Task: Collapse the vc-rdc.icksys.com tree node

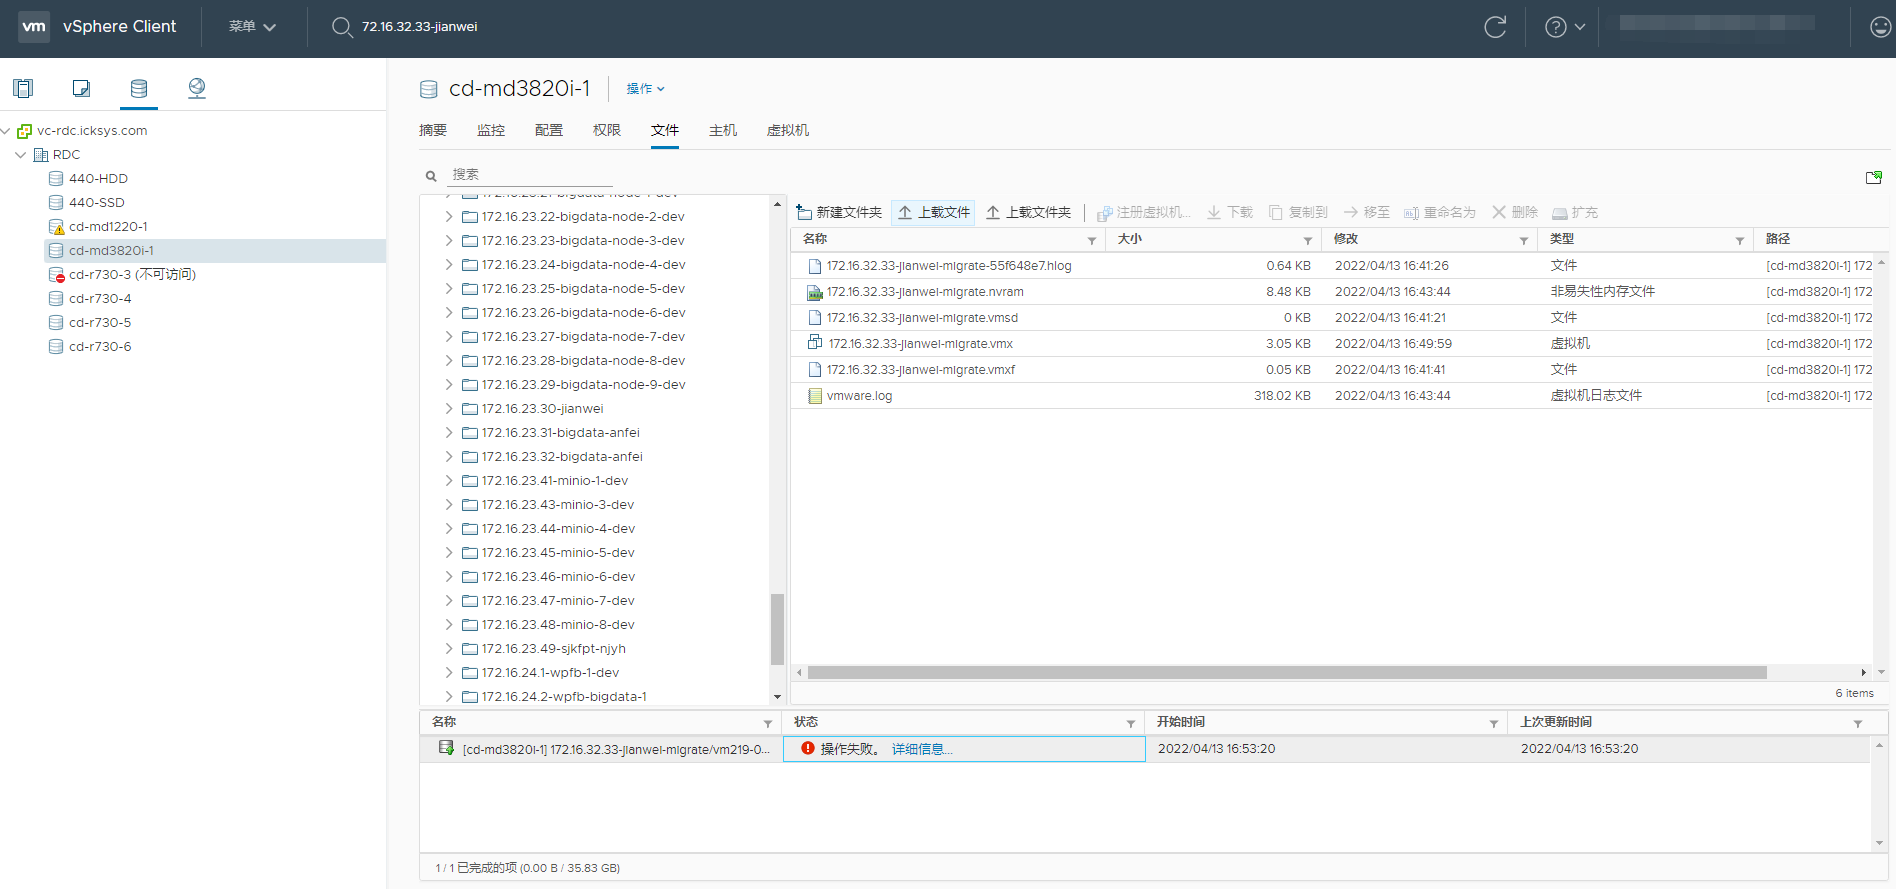Action: pyautogui.click(x=6, y=131)
